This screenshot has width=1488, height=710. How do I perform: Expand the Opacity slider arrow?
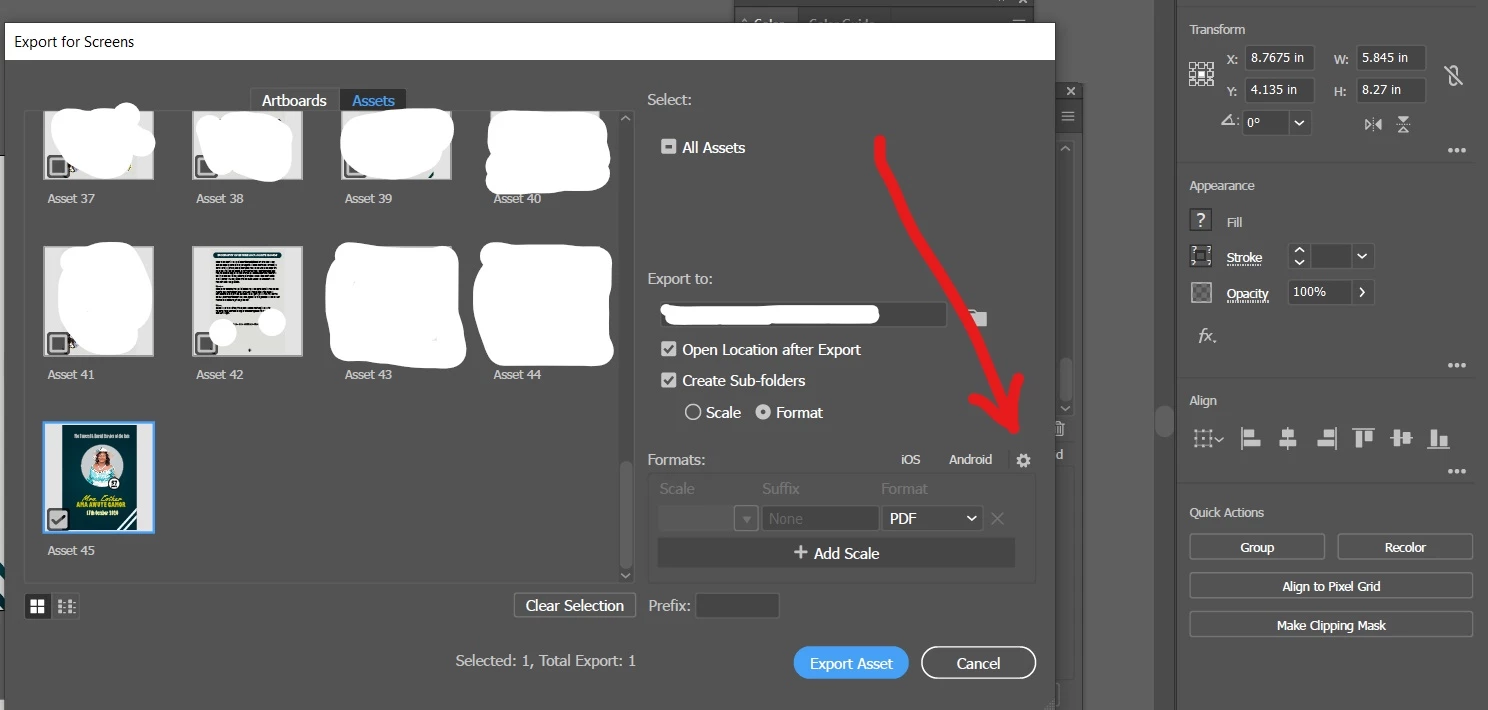click(1362, 292)
